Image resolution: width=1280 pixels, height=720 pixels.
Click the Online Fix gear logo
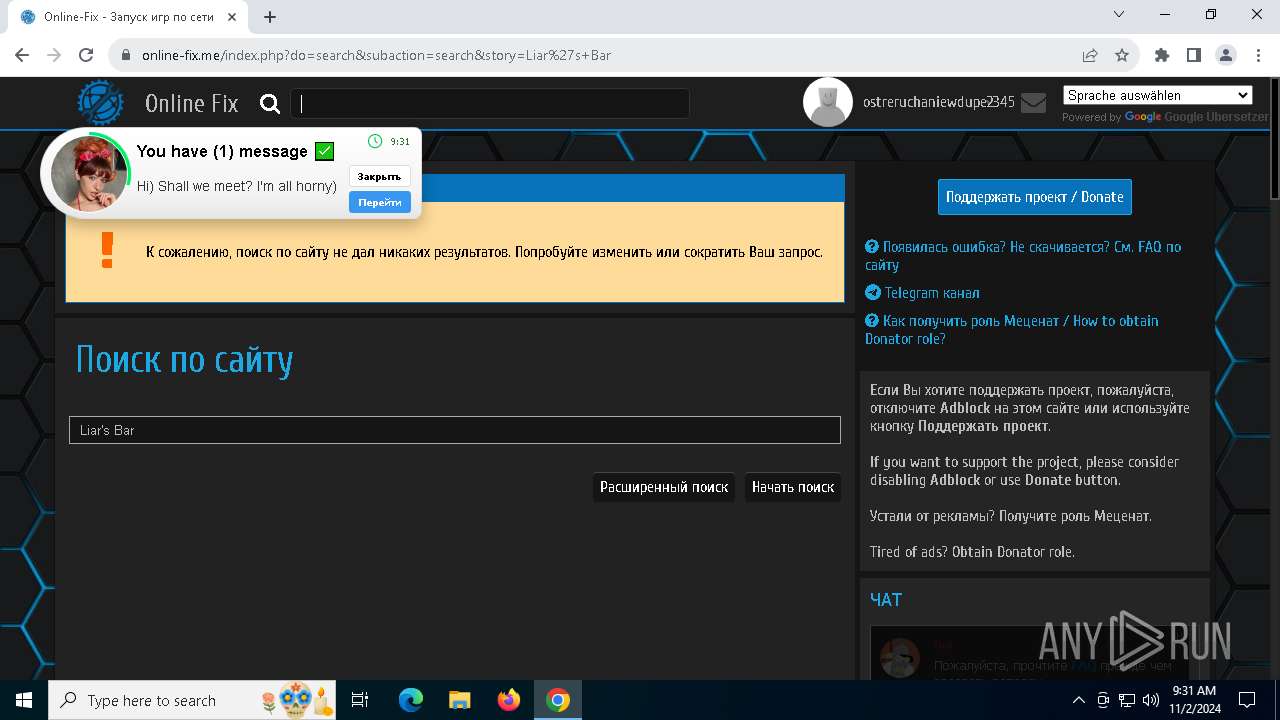click(101, 103)
